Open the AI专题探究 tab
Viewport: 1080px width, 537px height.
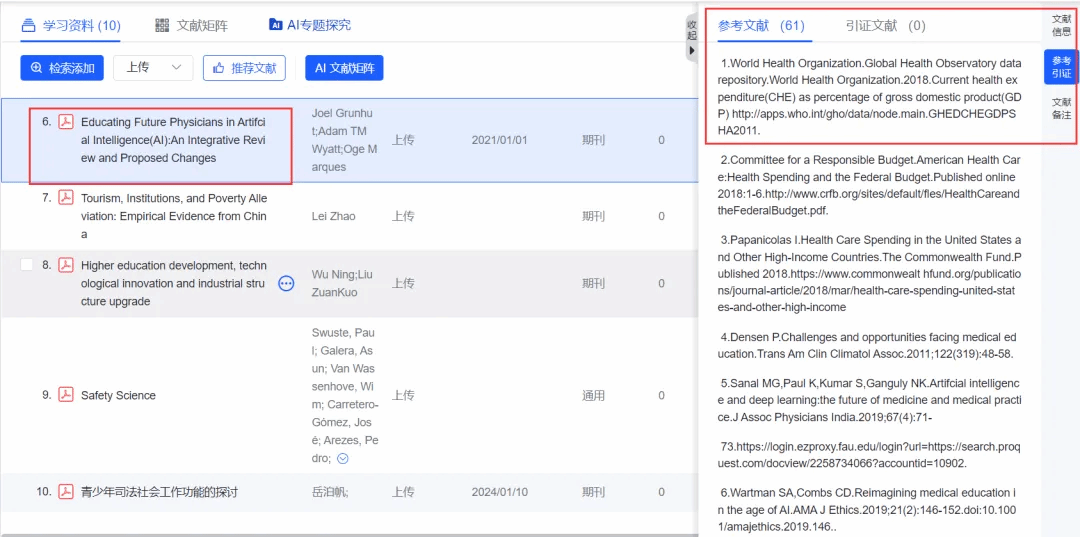(x=310, y=25)
